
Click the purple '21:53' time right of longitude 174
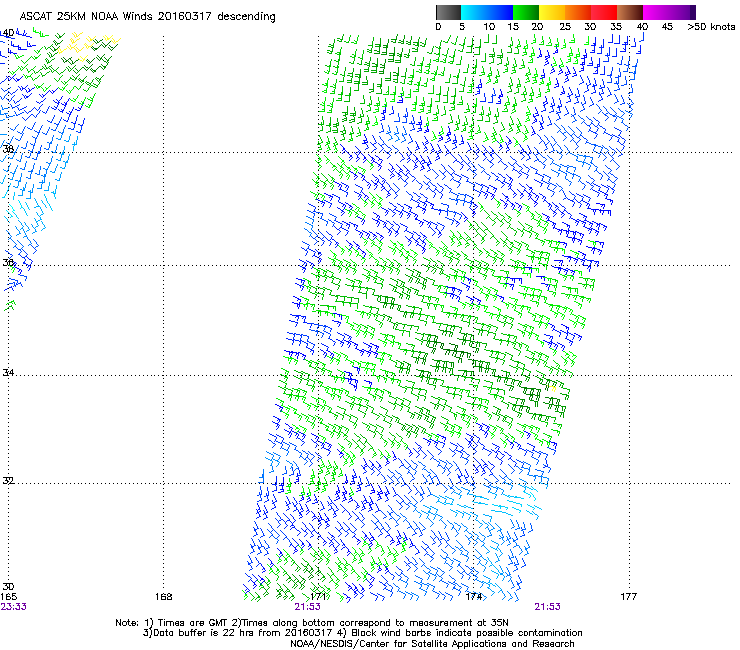547,607
